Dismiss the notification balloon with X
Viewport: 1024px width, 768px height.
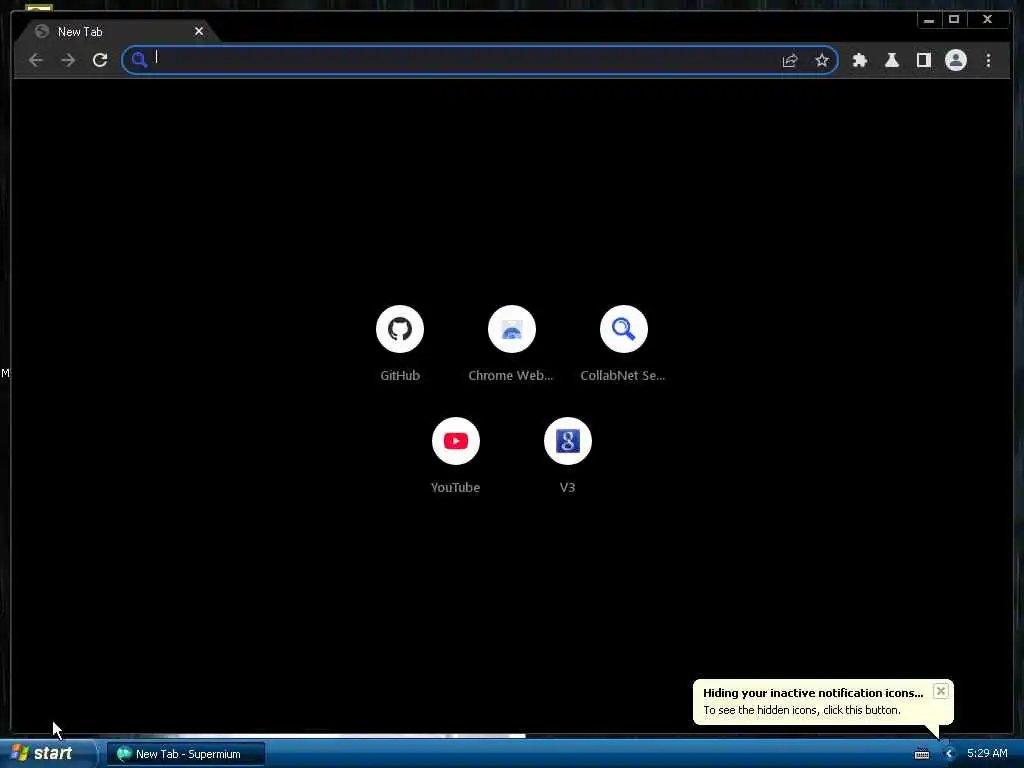pyautogui.click(x=940, y=691)
